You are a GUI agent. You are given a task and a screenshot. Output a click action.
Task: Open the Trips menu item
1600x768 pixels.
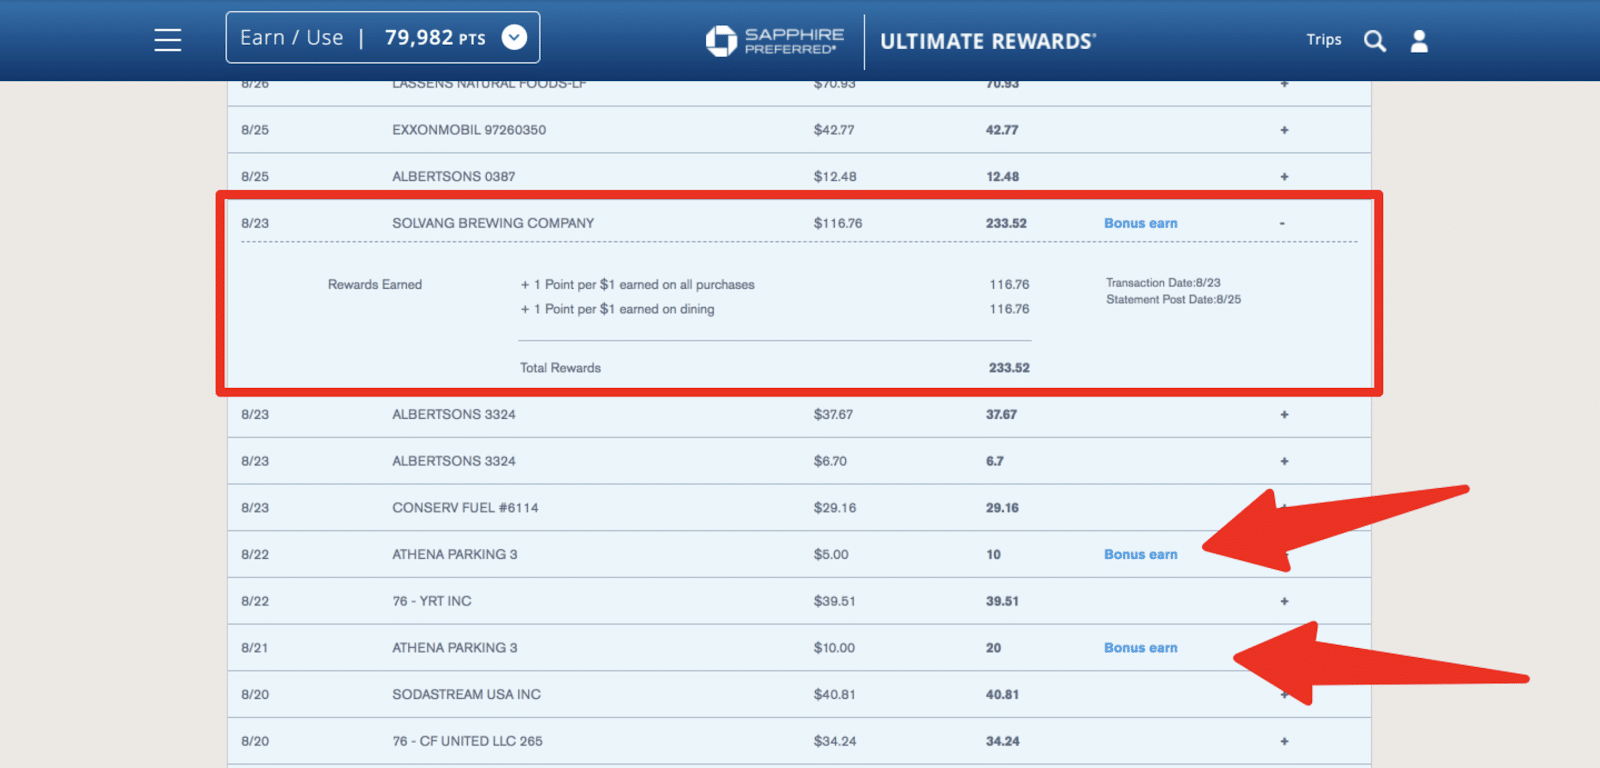point(1324,40)
